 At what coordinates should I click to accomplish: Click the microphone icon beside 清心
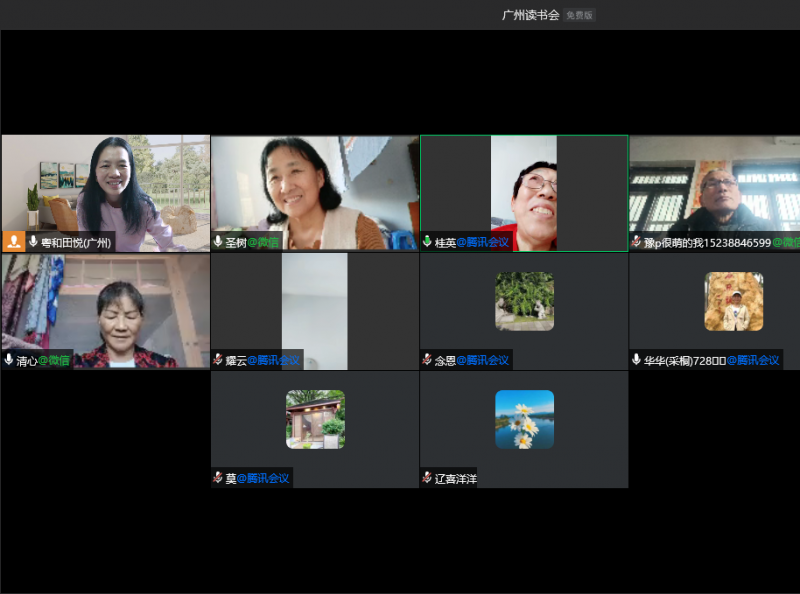tap(9, 360)
